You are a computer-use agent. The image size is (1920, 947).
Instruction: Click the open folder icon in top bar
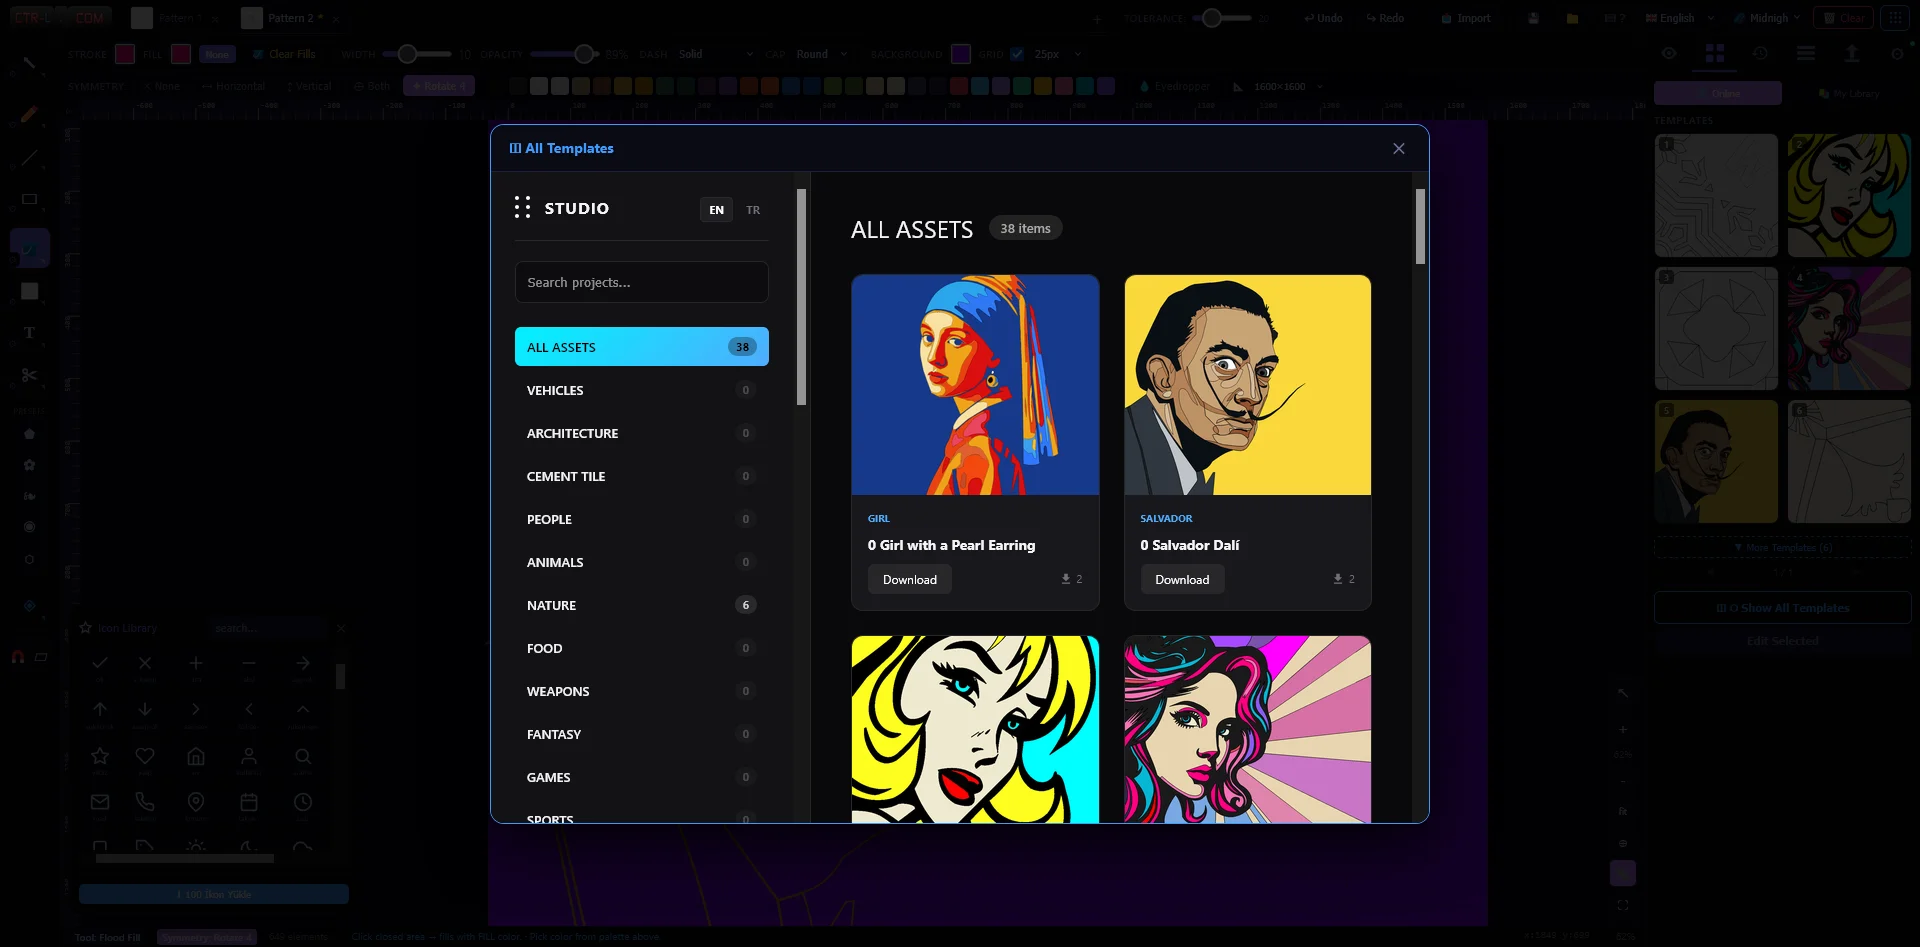[1572, 18]
